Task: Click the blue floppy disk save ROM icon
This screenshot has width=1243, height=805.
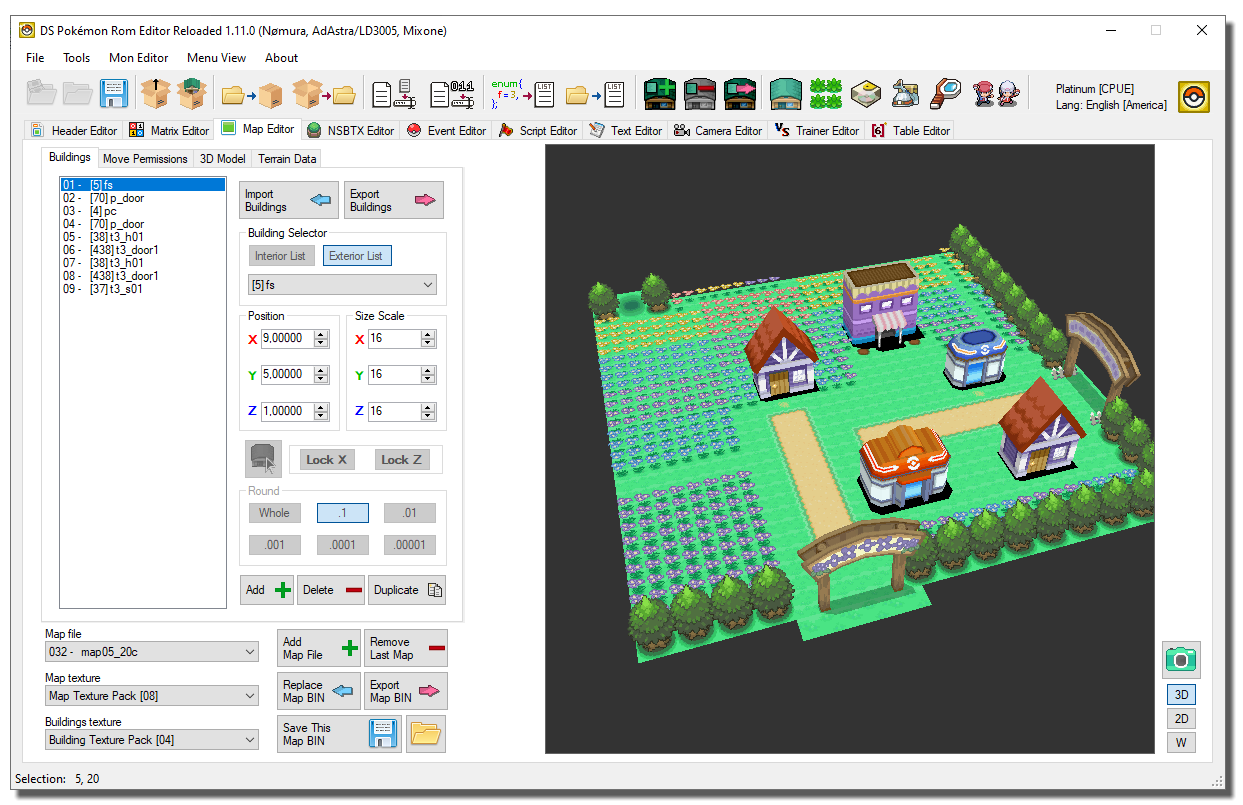Action: click(114, 94)
